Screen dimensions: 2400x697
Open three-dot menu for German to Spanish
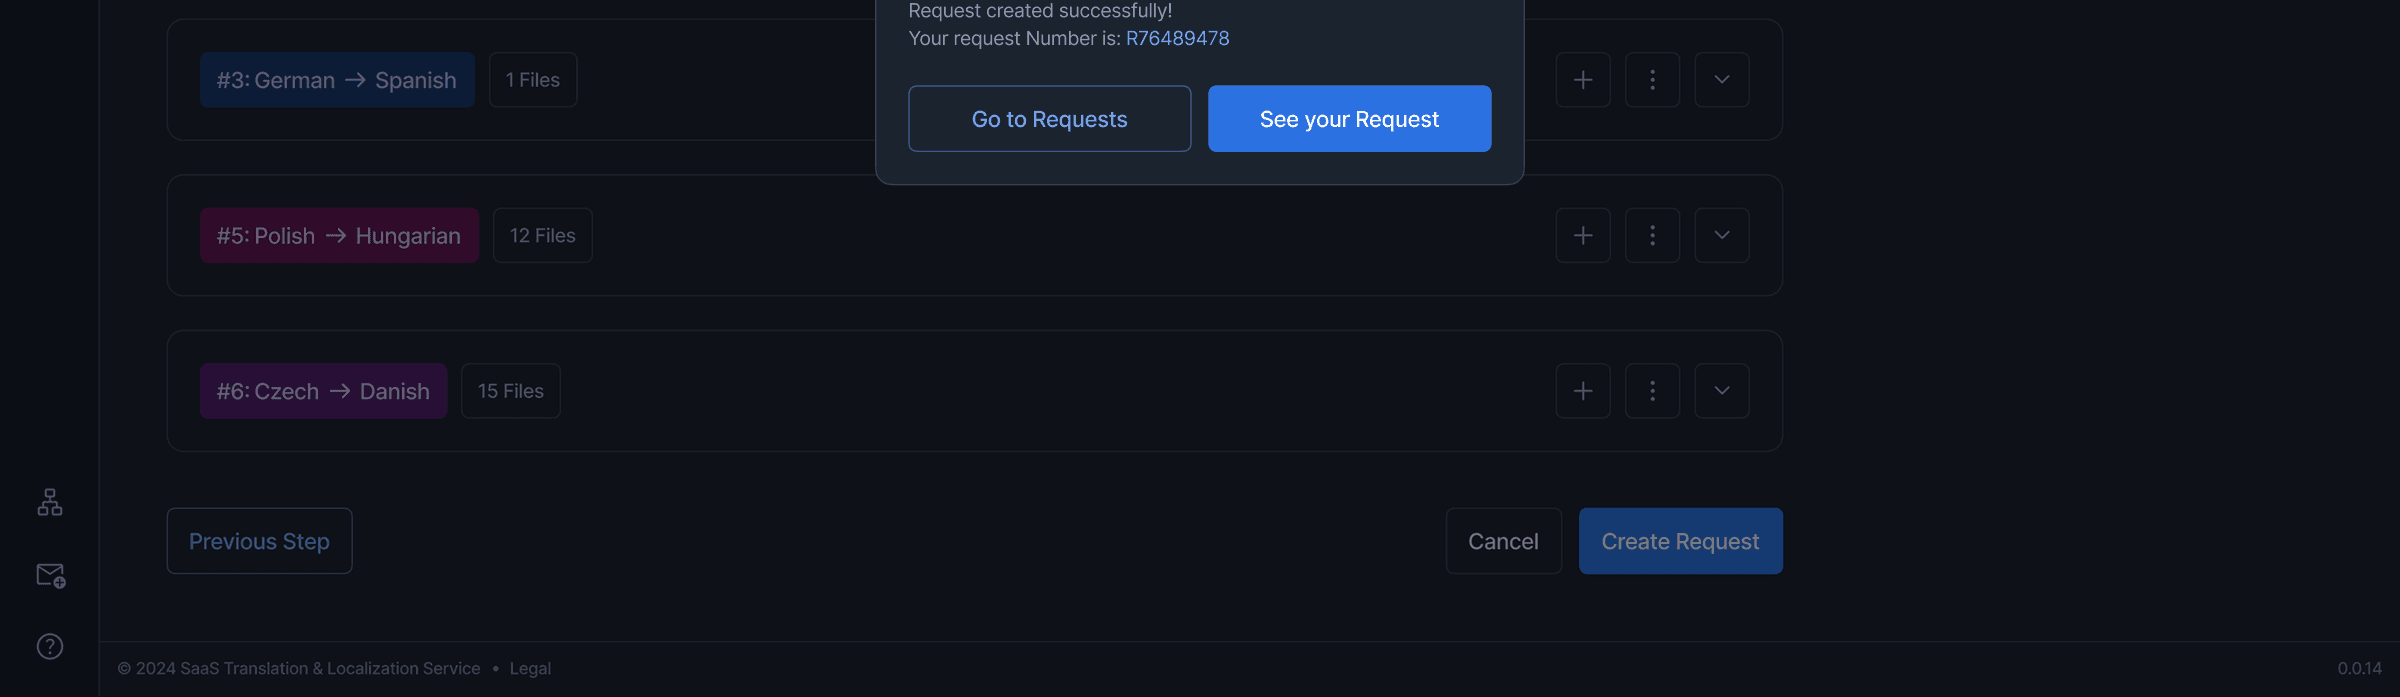pos(1652,80)
